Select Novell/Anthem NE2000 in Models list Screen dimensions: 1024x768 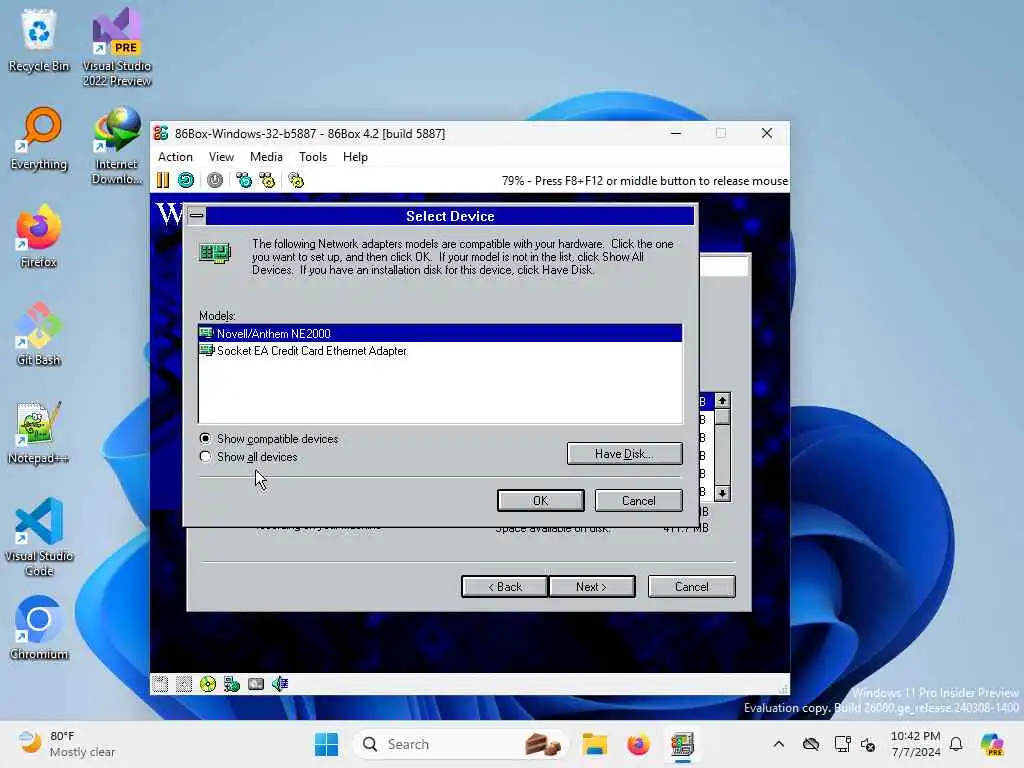(440, 333)
